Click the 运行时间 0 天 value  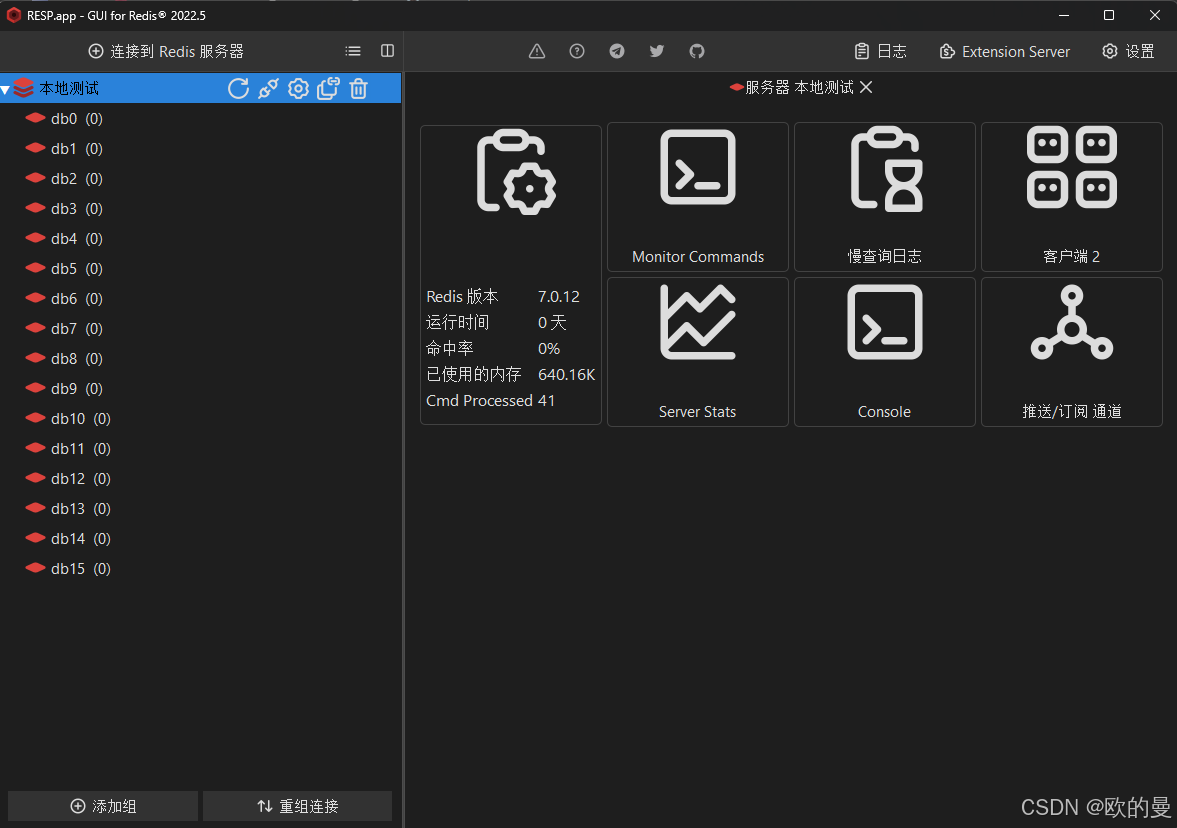[552, 323]
